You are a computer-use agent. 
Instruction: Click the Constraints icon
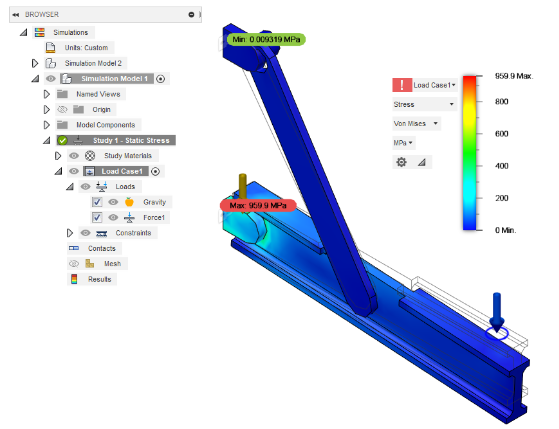pyautogui.click(x=102, y=233)
